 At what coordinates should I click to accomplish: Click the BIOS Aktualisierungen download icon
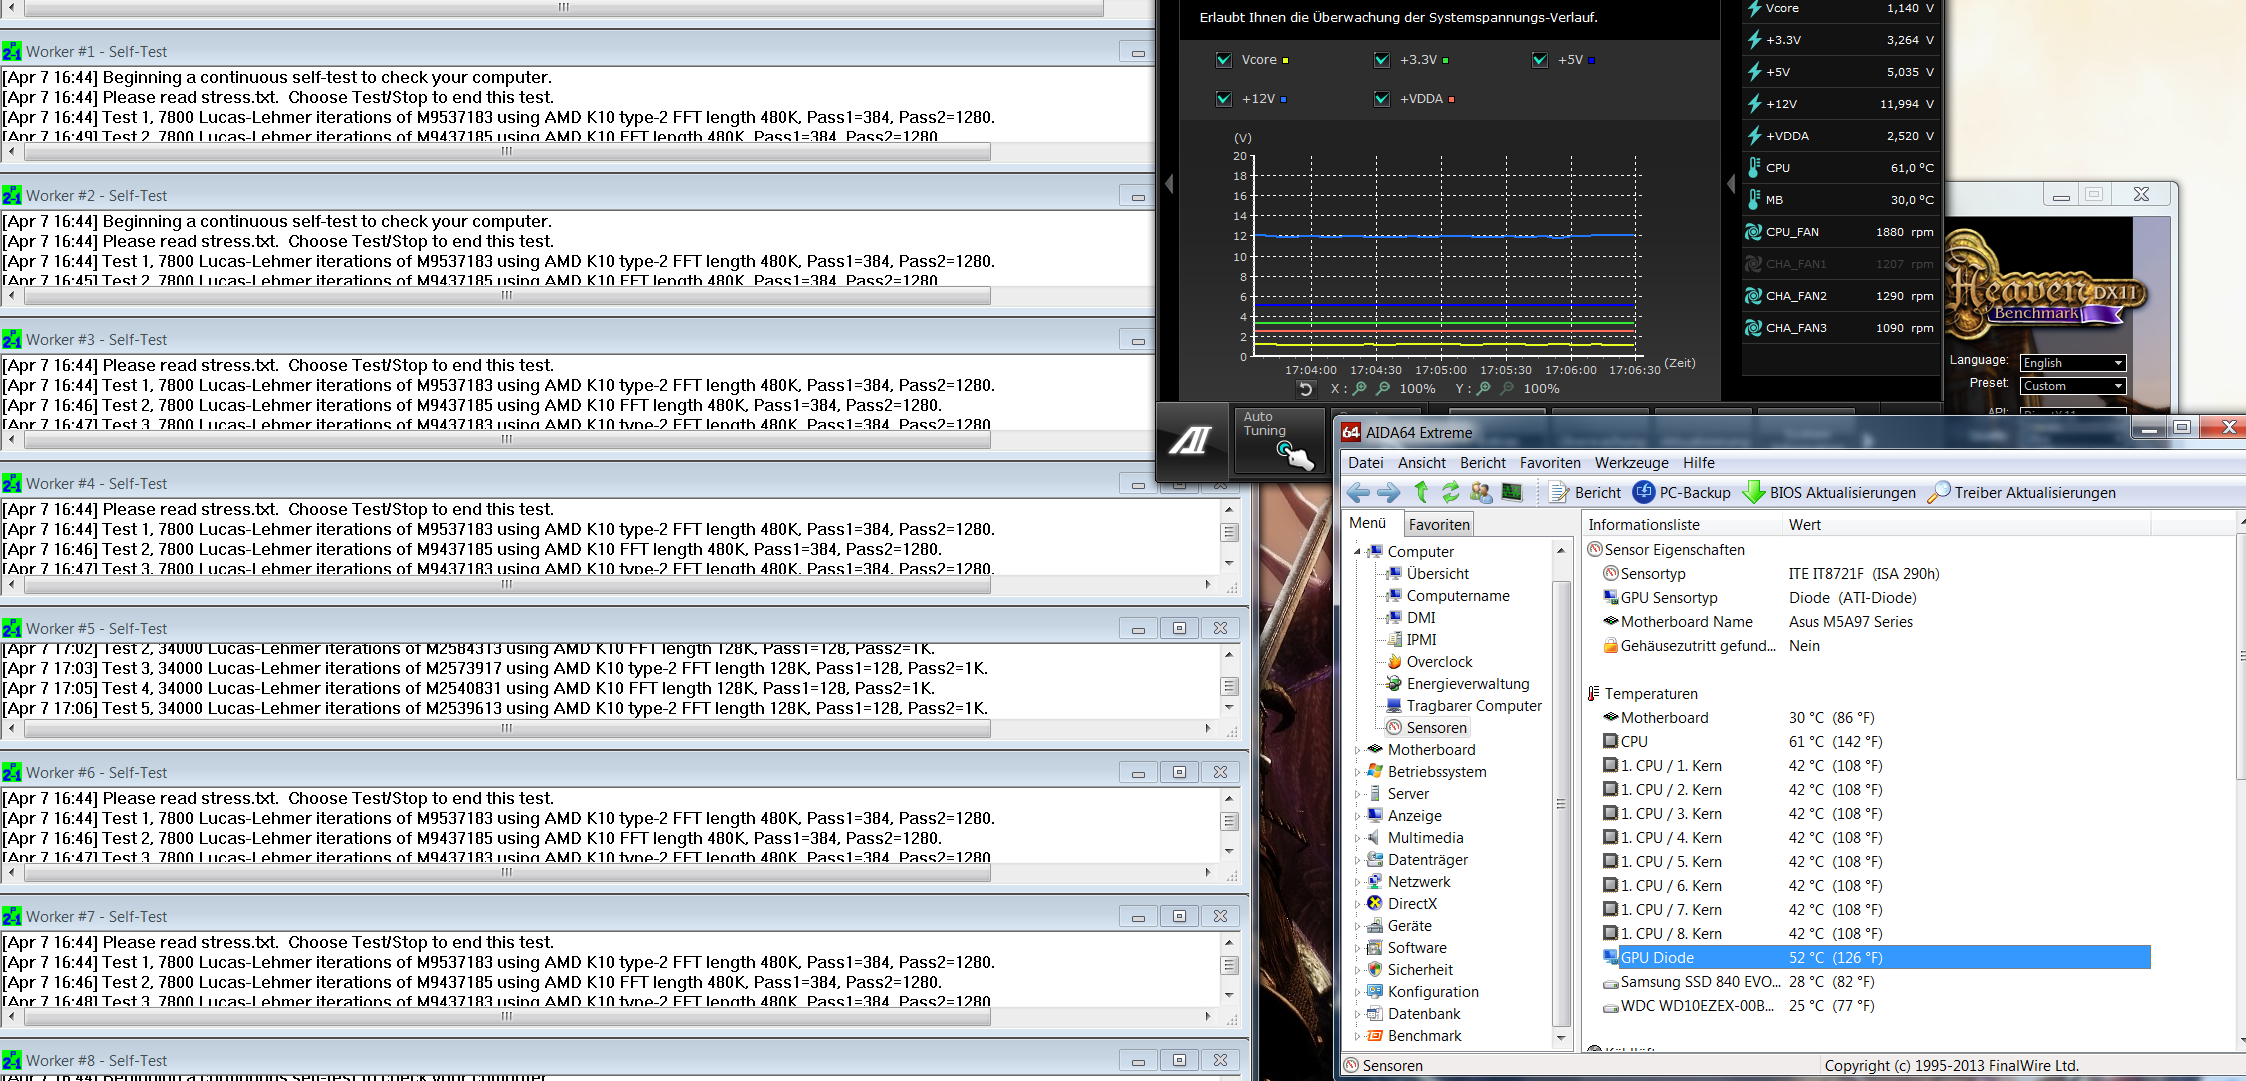1753,492
